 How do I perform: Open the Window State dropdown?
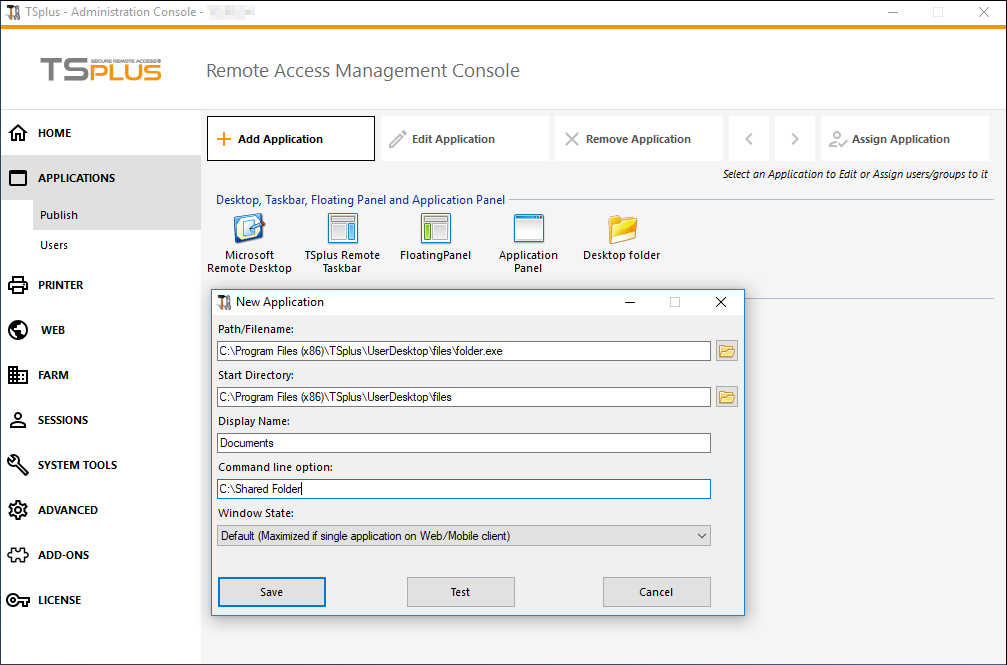[463, 535]
